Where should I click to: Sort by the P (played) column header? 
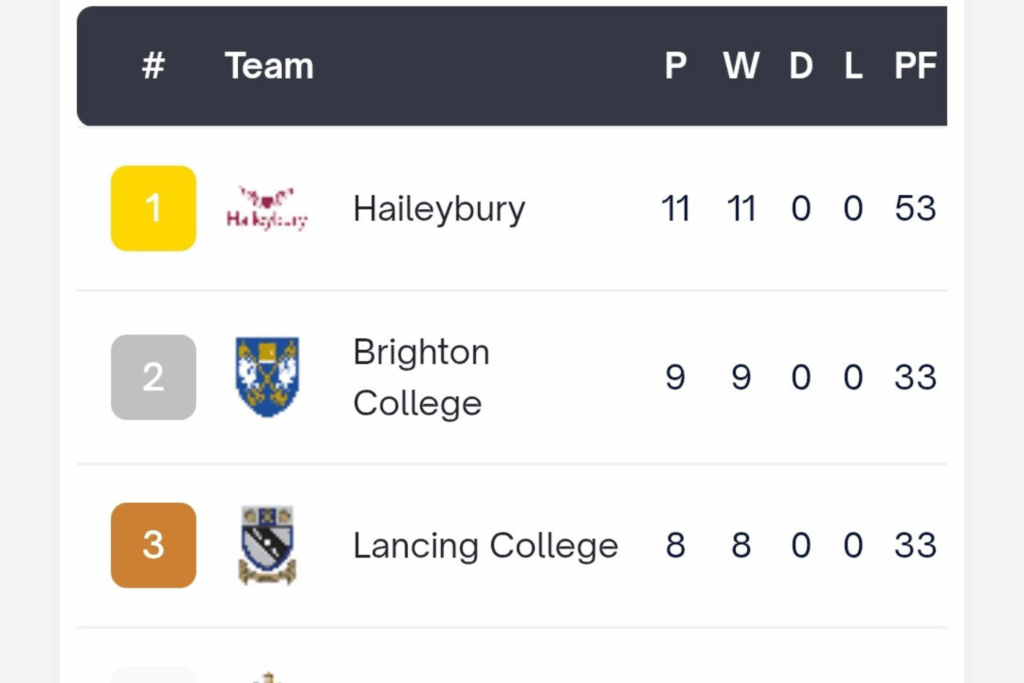(x=676, y=66)
